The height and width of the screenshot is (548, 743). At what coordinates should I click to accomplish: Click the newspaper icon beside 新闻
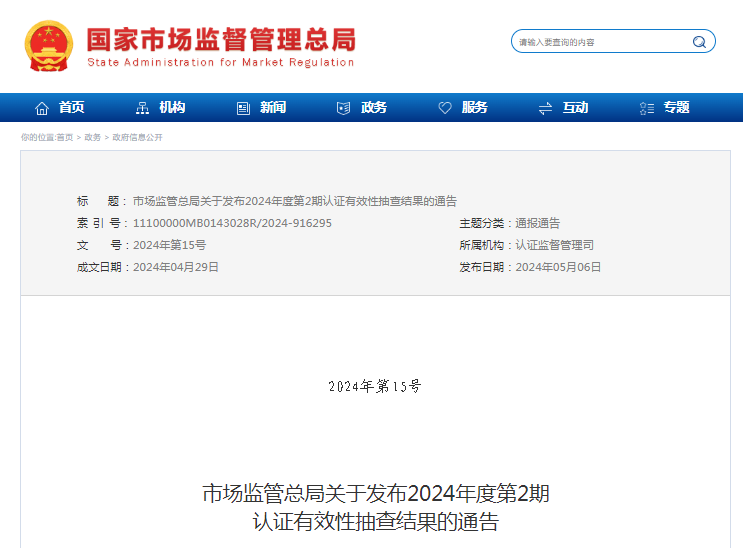pos(243,108)
